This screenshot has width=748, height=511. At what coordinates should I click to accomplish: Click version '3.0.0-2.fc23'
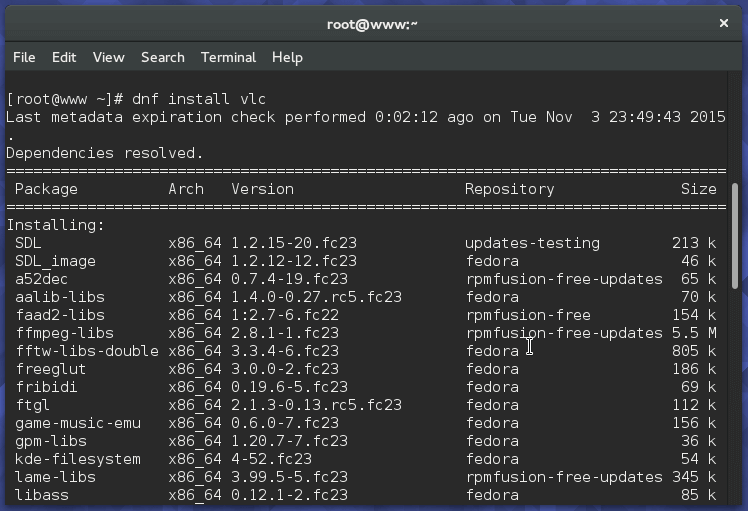coord(285,369)
